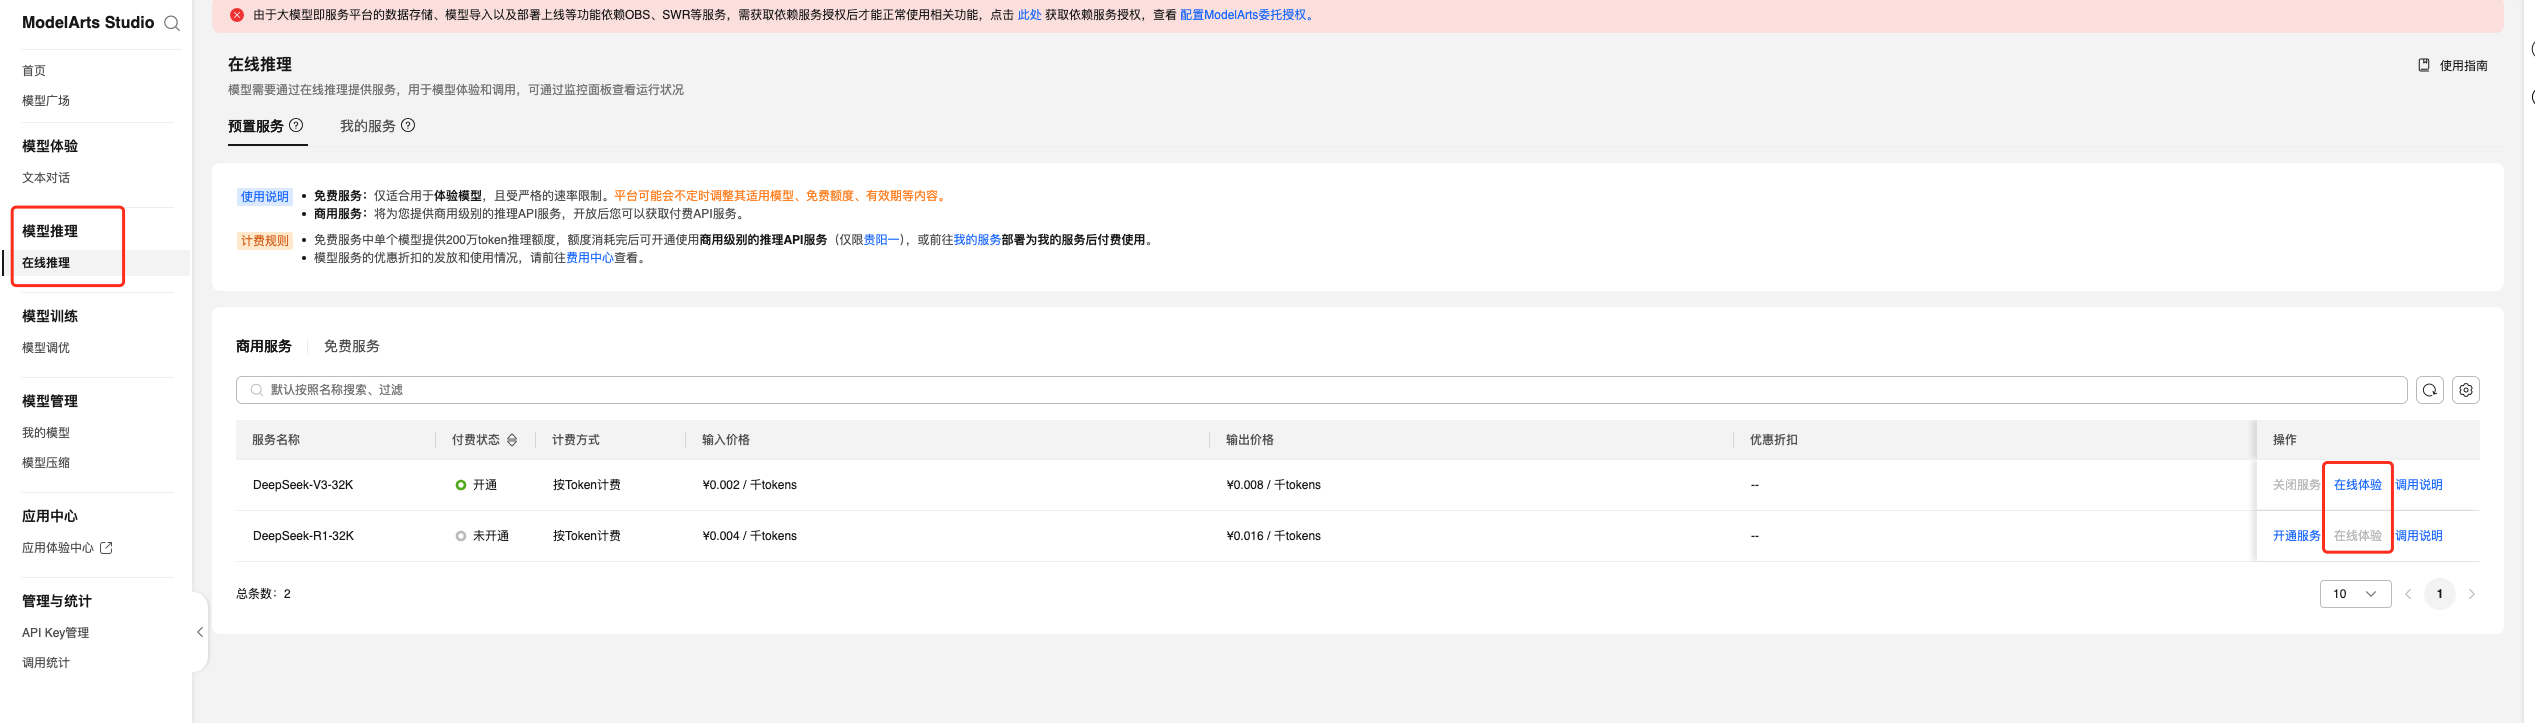Viewport: 2535px width, 723px height.
Task: Click 贵阳一 region link
Action: click(x=881, y=240)
